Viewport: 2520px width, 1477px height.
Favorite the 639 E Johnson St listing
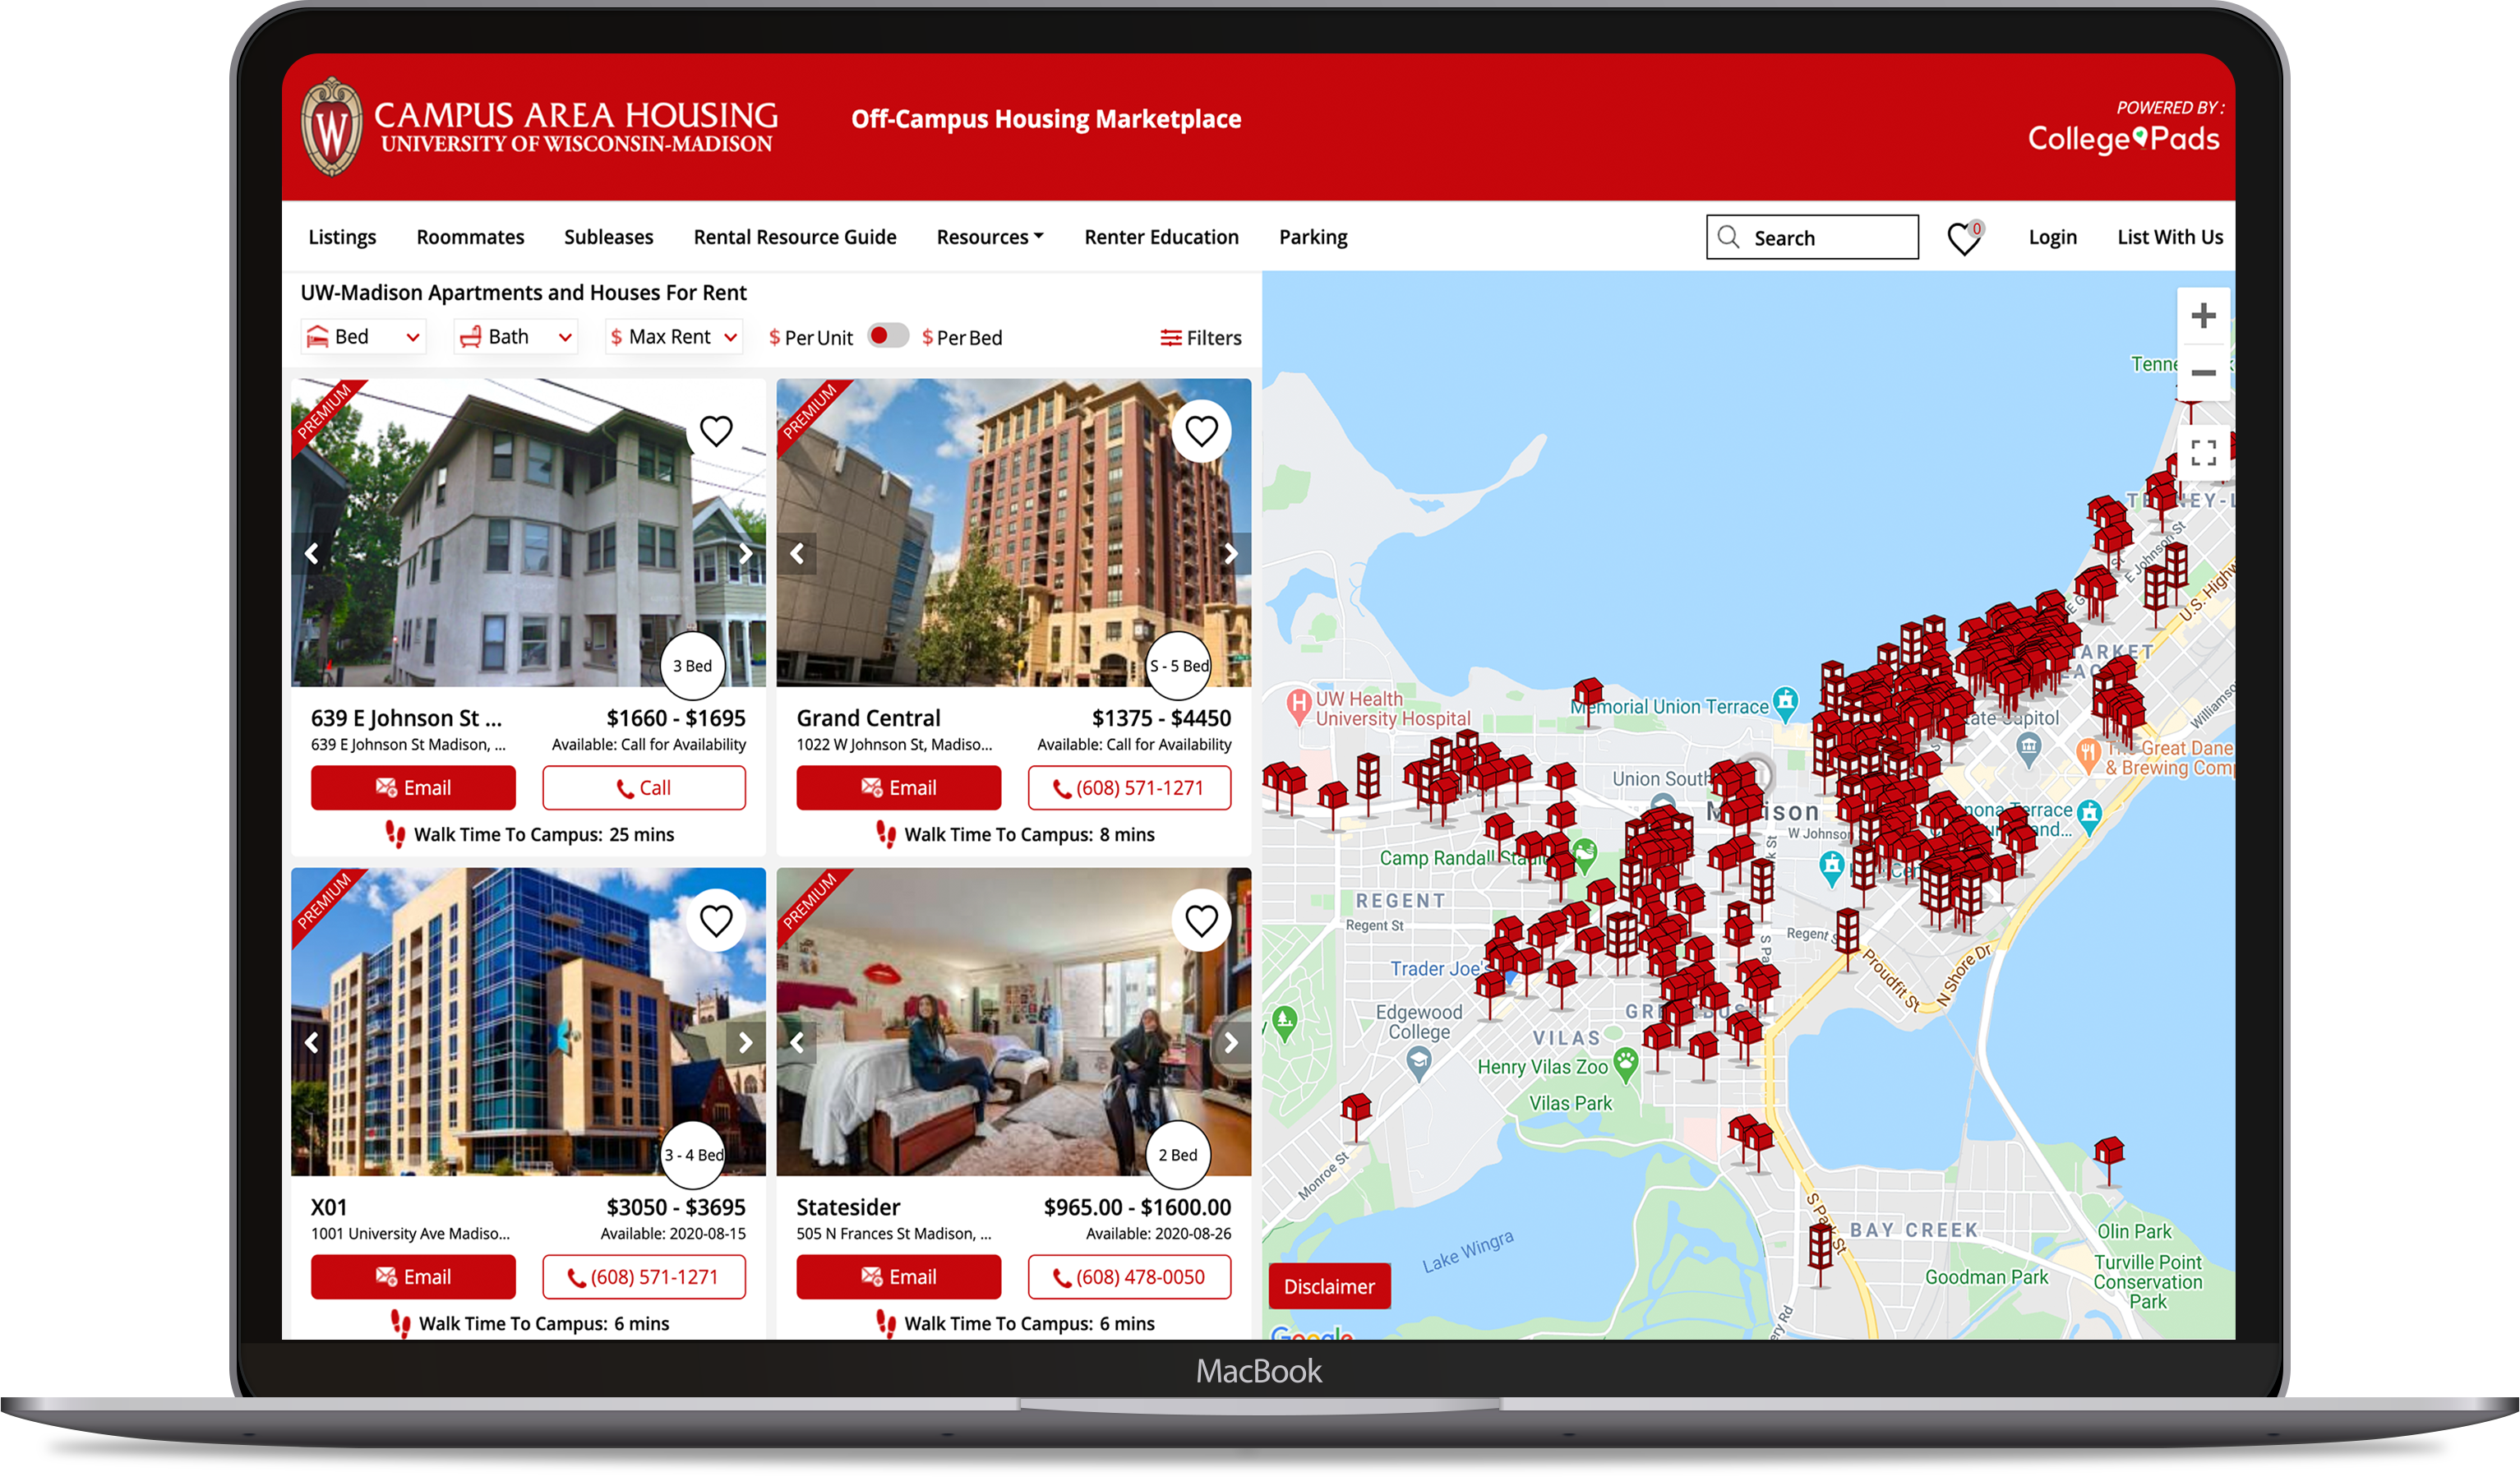(x=716, y=431)
